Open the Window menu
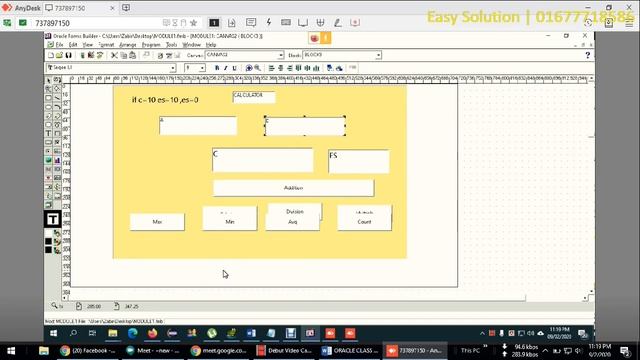Viewport: 640px width, 360px height. coord(191,44)
